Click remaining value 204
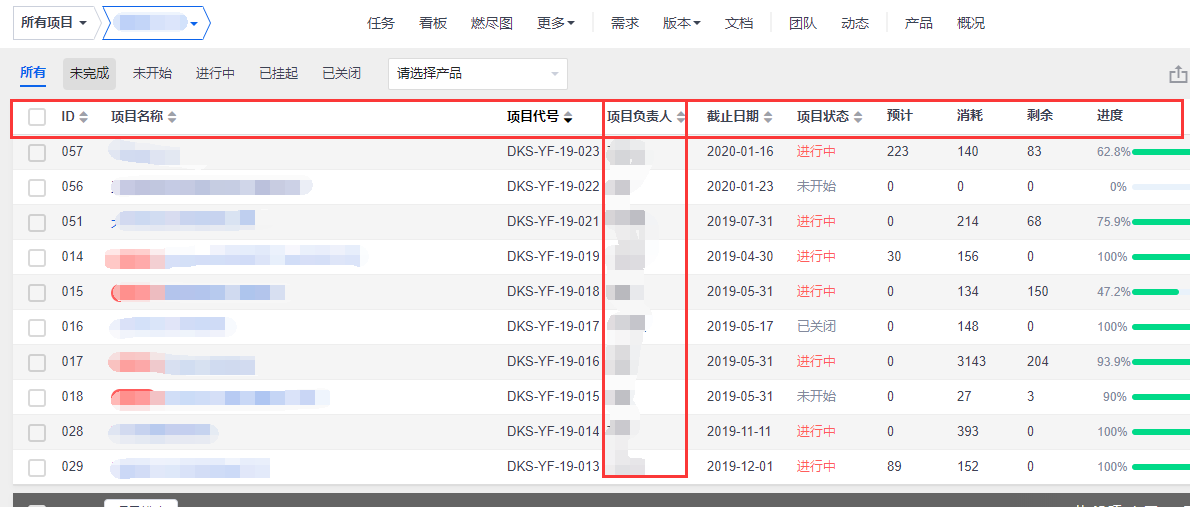The height and width of the screenshot is (507, 1190). click(x=1037, y=361)
